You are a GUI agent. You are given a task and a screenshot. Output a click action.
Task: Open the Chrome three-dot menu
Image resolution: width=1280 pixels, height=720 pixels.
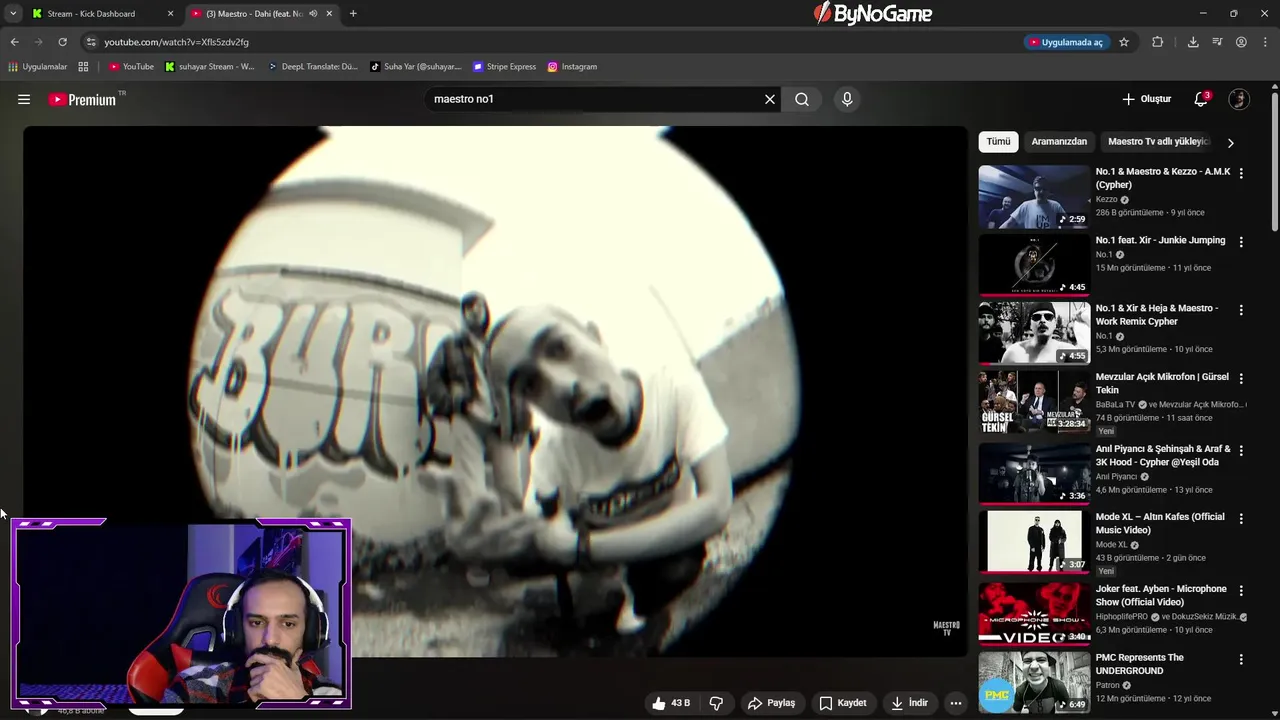tap(1266, 42)
